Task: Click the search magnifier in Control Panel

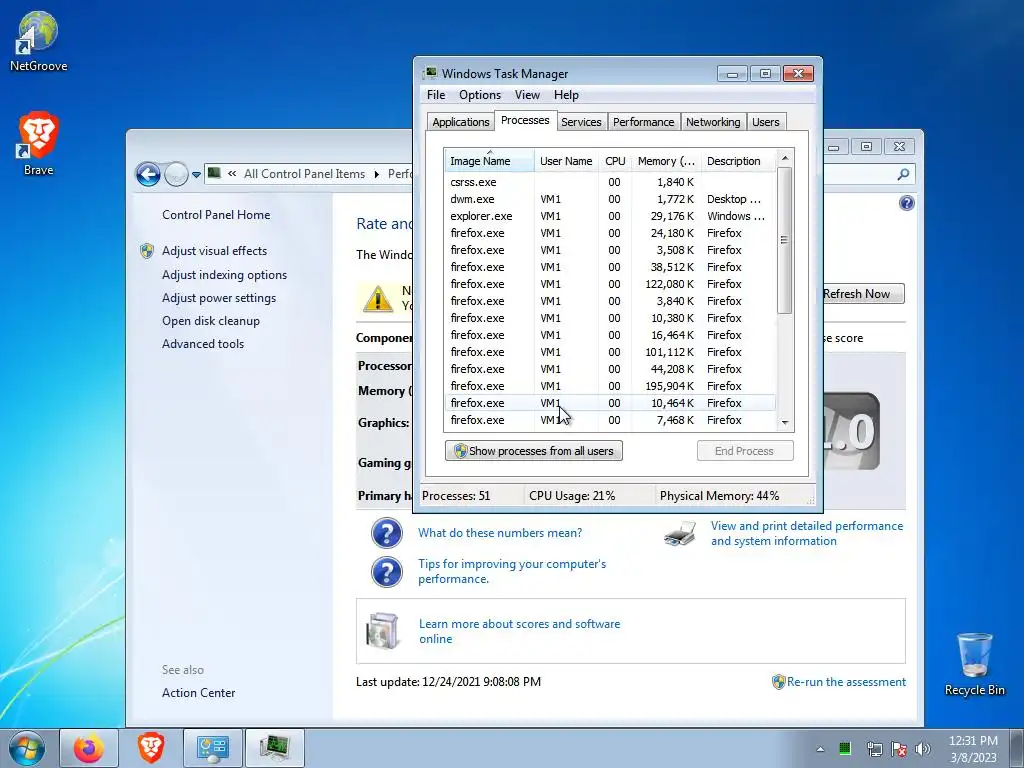Action: (x=903, y=174)
